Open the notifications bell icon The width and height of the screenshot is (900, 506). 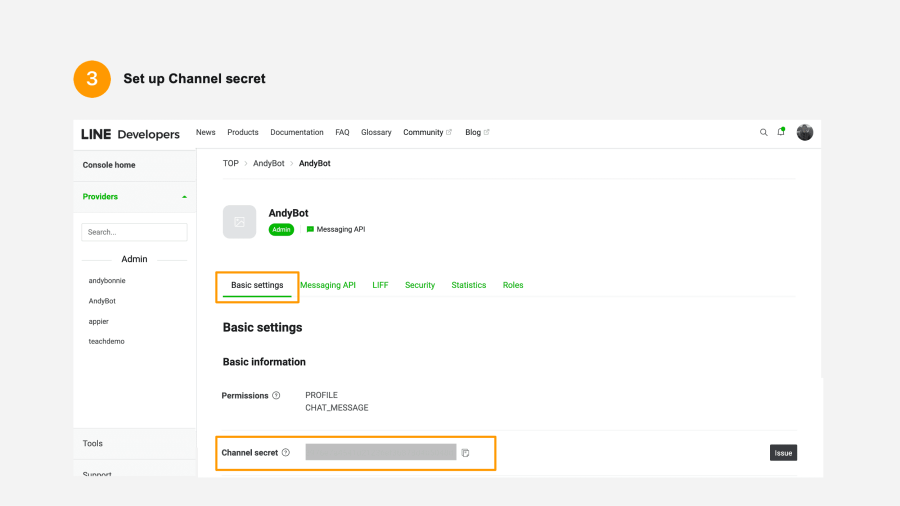[781, 132]
